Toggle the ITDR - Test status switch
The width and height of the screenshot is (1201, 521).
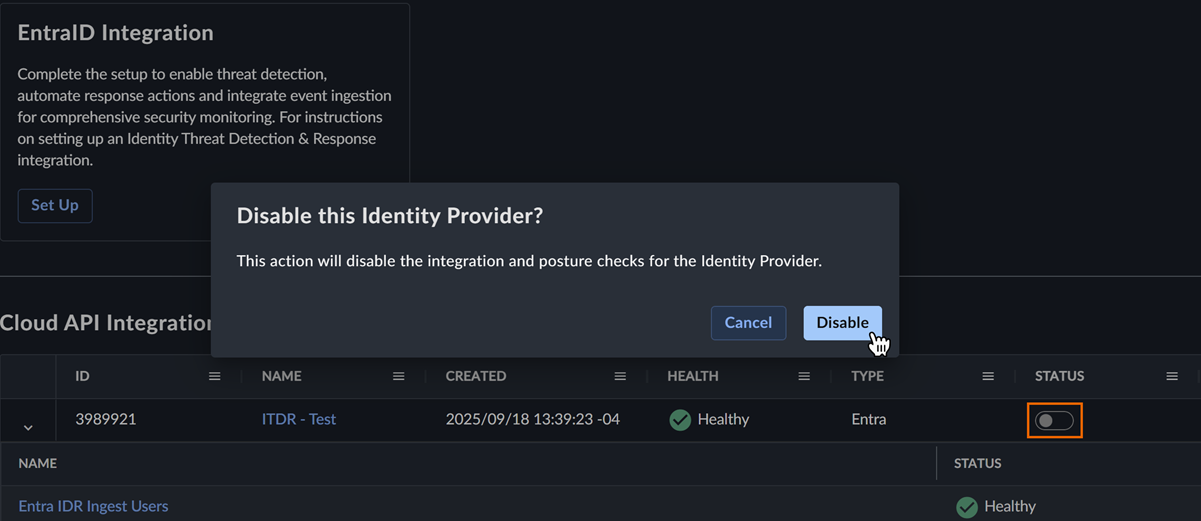click(1054, 421)
